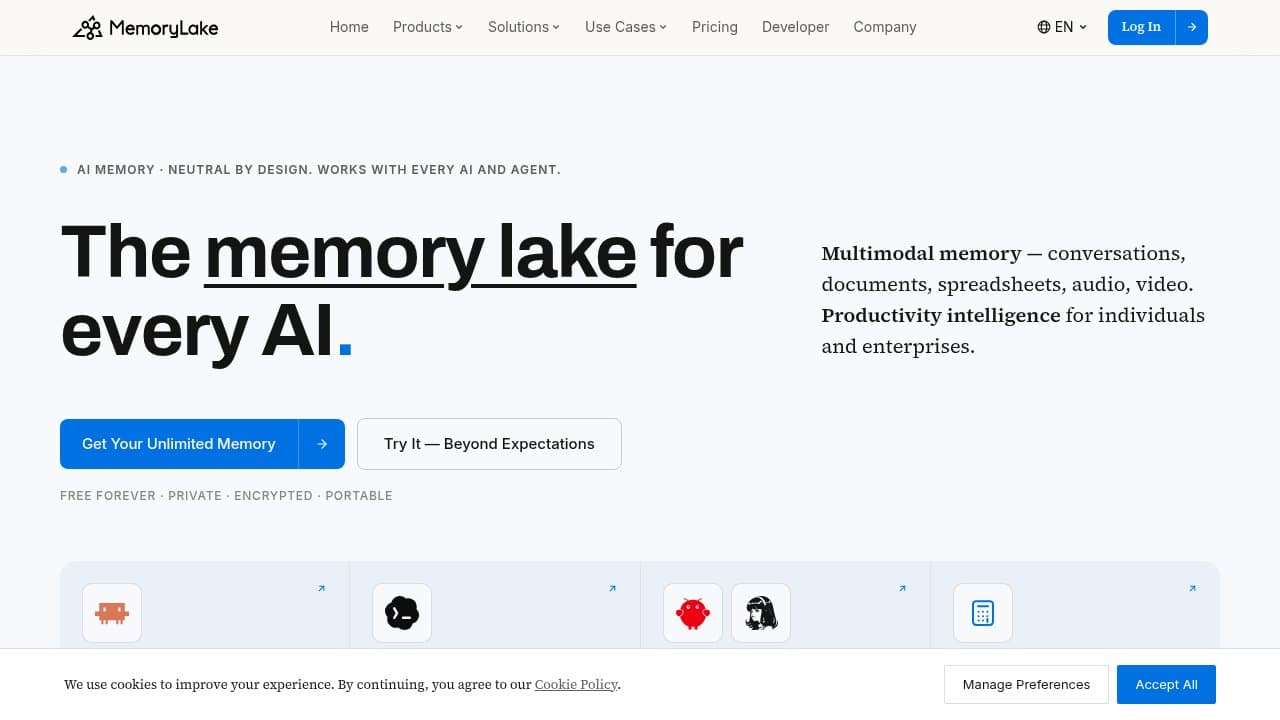Click the MemoryLake logo

(x=145, y=27)
